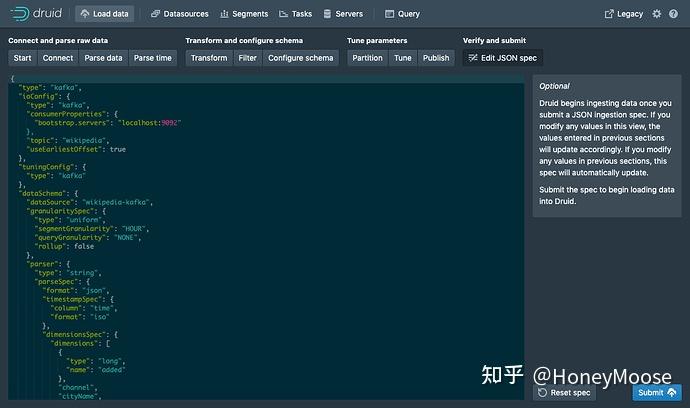Open the Datasources view
690x408 pixels.
click(180, 14)
